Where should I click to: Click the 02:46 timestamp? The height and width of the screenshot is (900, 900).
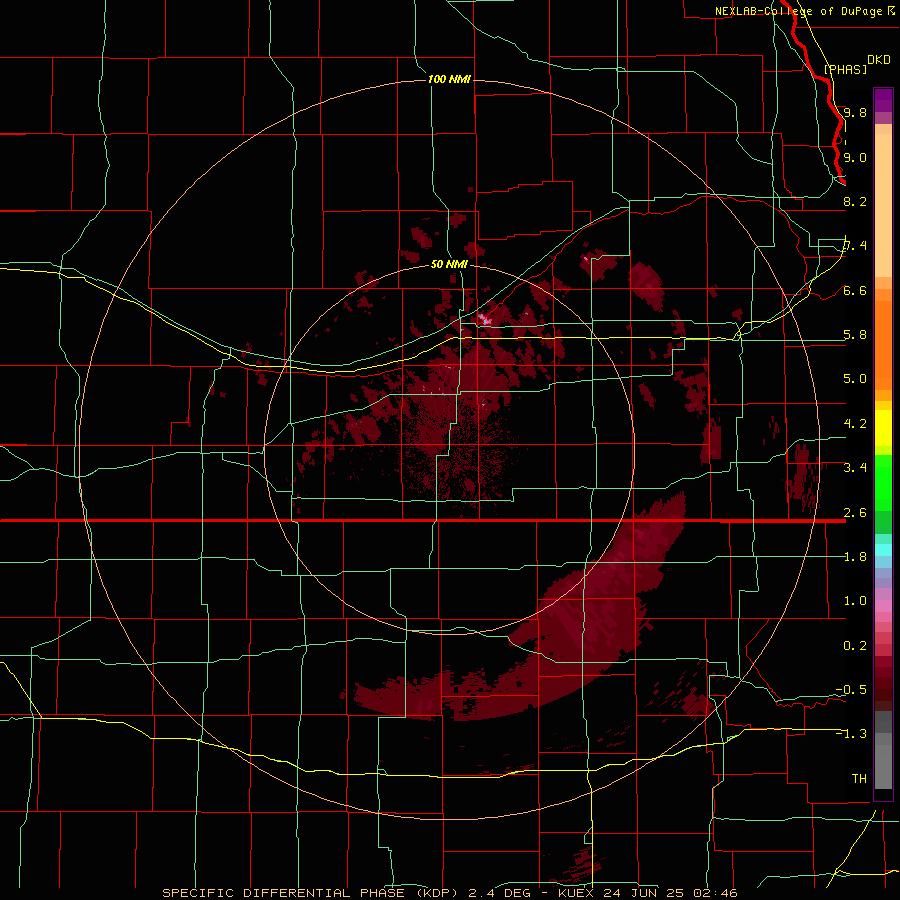(x=718, y=893)
